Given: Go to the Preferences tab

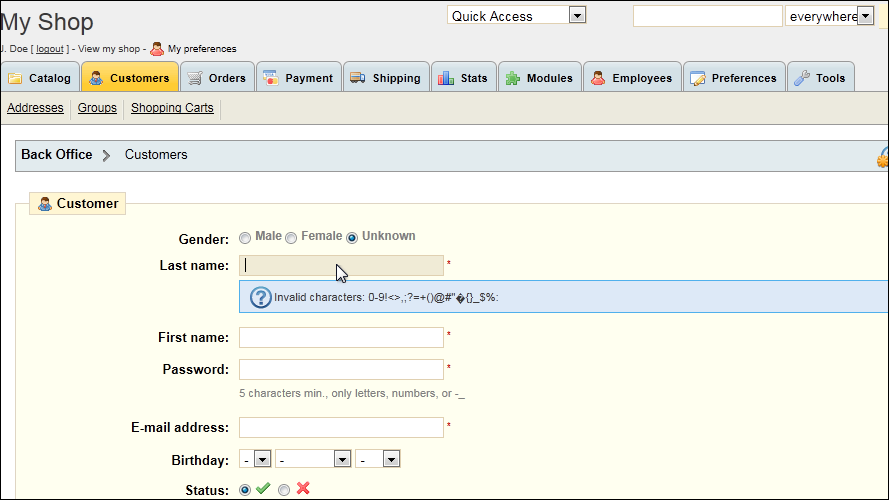Looking at the screenshot, I should (734, 77).
